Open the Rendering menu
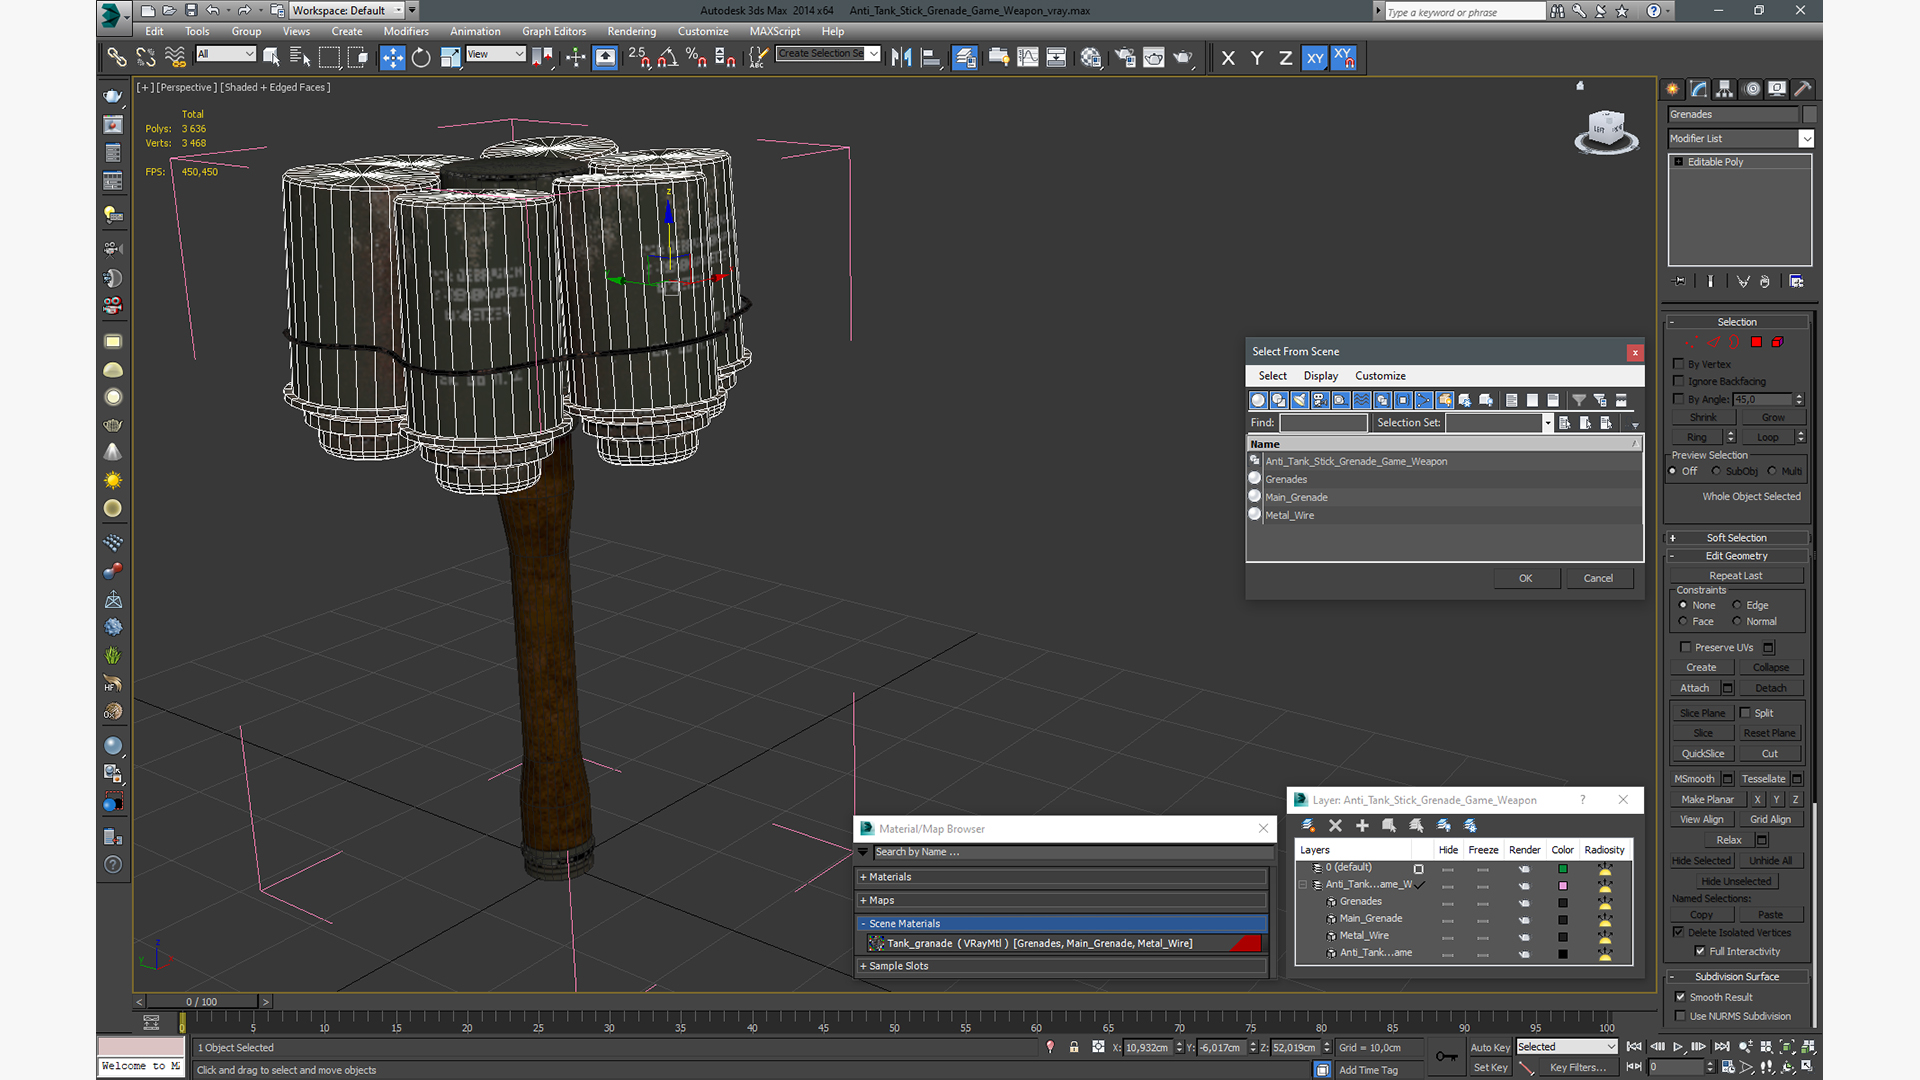The width and height of the screenshot is (1920, 1080). pyautogui.click(x=631, y=31)
